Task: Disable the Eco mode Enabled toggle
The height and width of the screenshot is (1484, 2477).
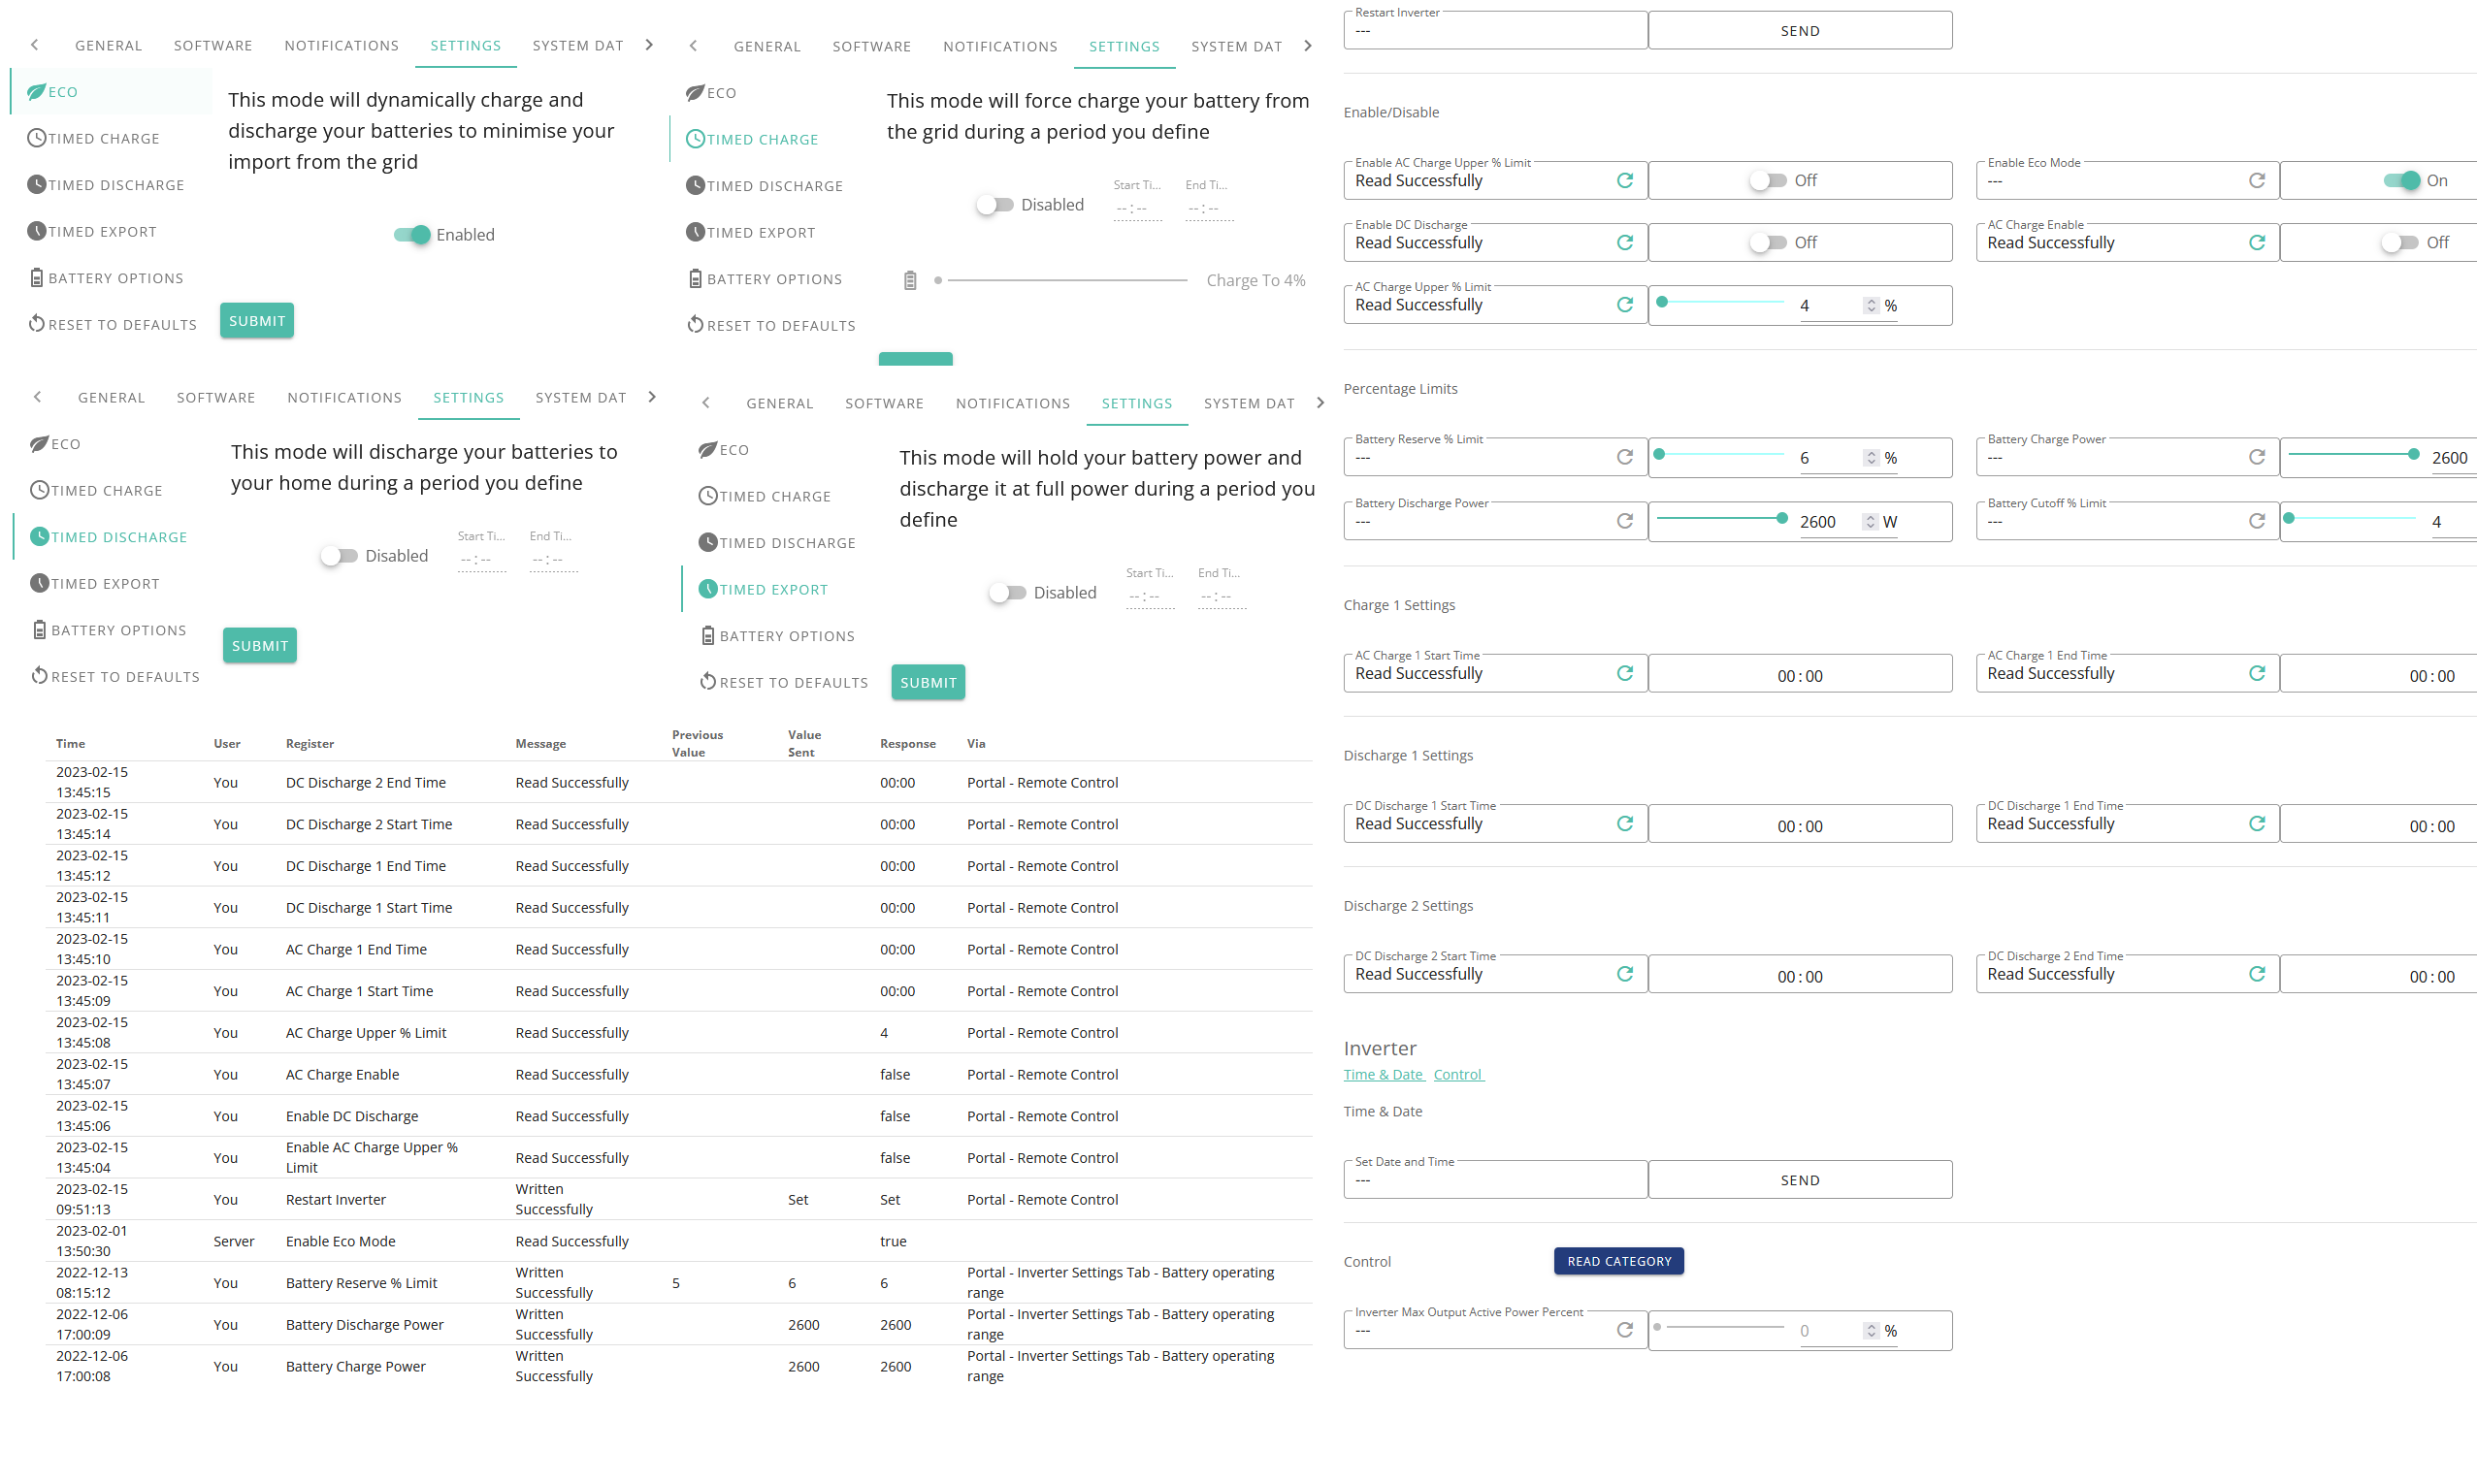Action: [411, 235]
